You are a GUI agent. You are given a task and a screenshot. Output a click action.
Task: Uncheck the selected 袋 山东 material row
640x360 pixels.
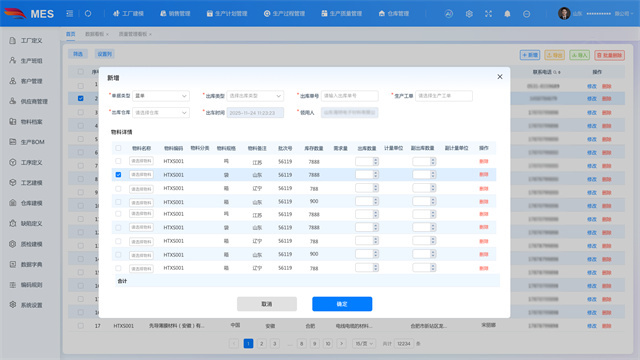point(118,175)
